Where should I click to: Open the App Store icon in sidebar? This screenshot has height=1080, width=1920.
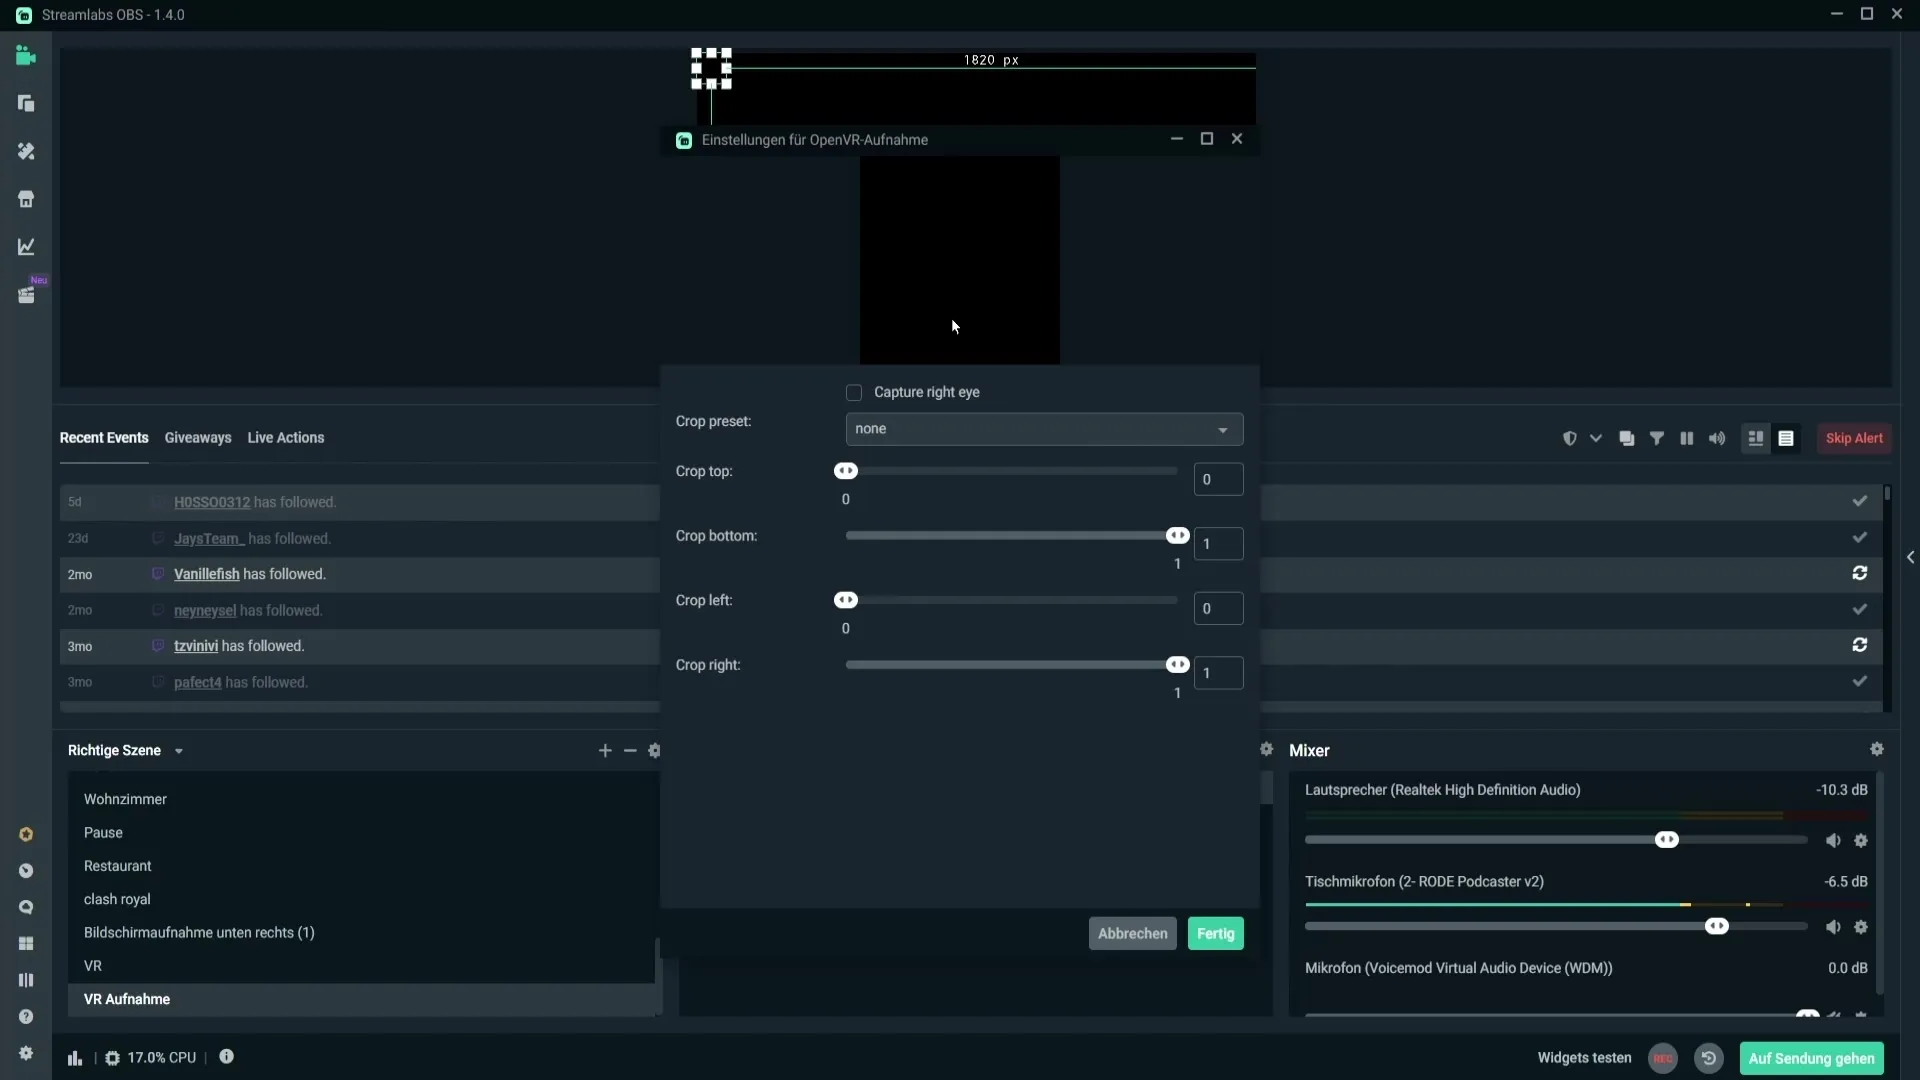(26, 199)
